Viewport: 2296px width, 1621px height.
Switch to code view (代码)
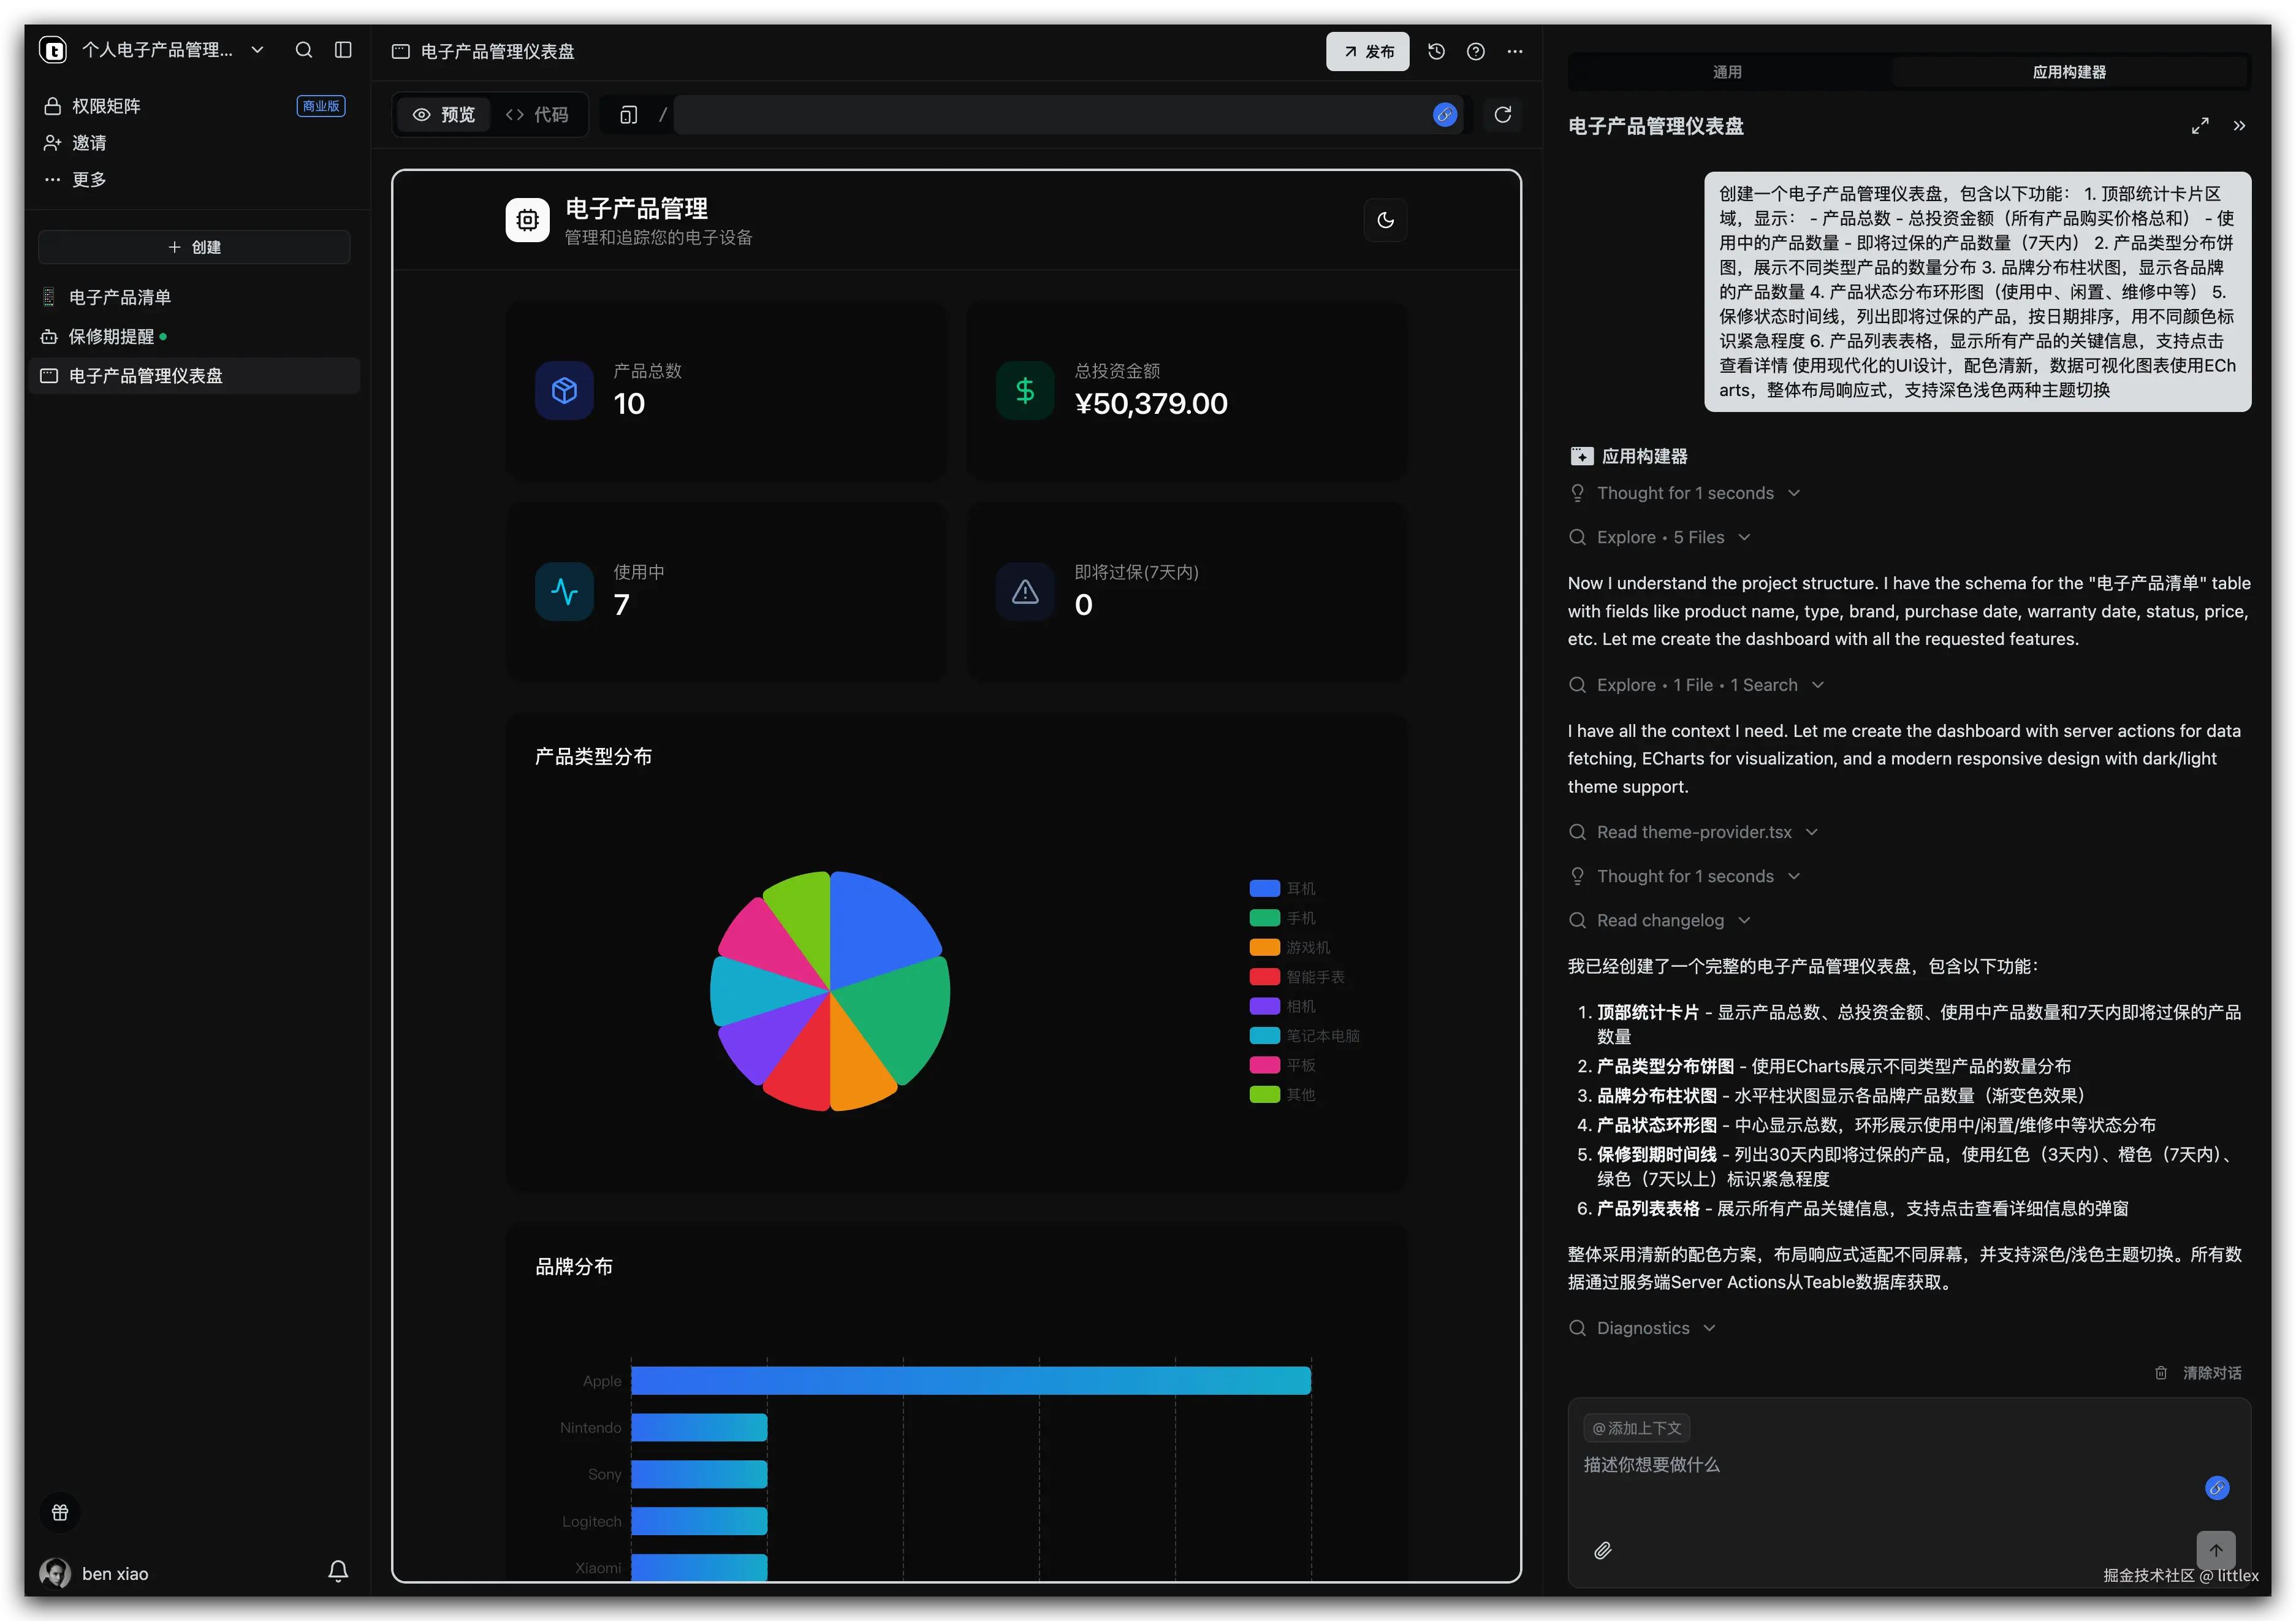pos(537,115)
